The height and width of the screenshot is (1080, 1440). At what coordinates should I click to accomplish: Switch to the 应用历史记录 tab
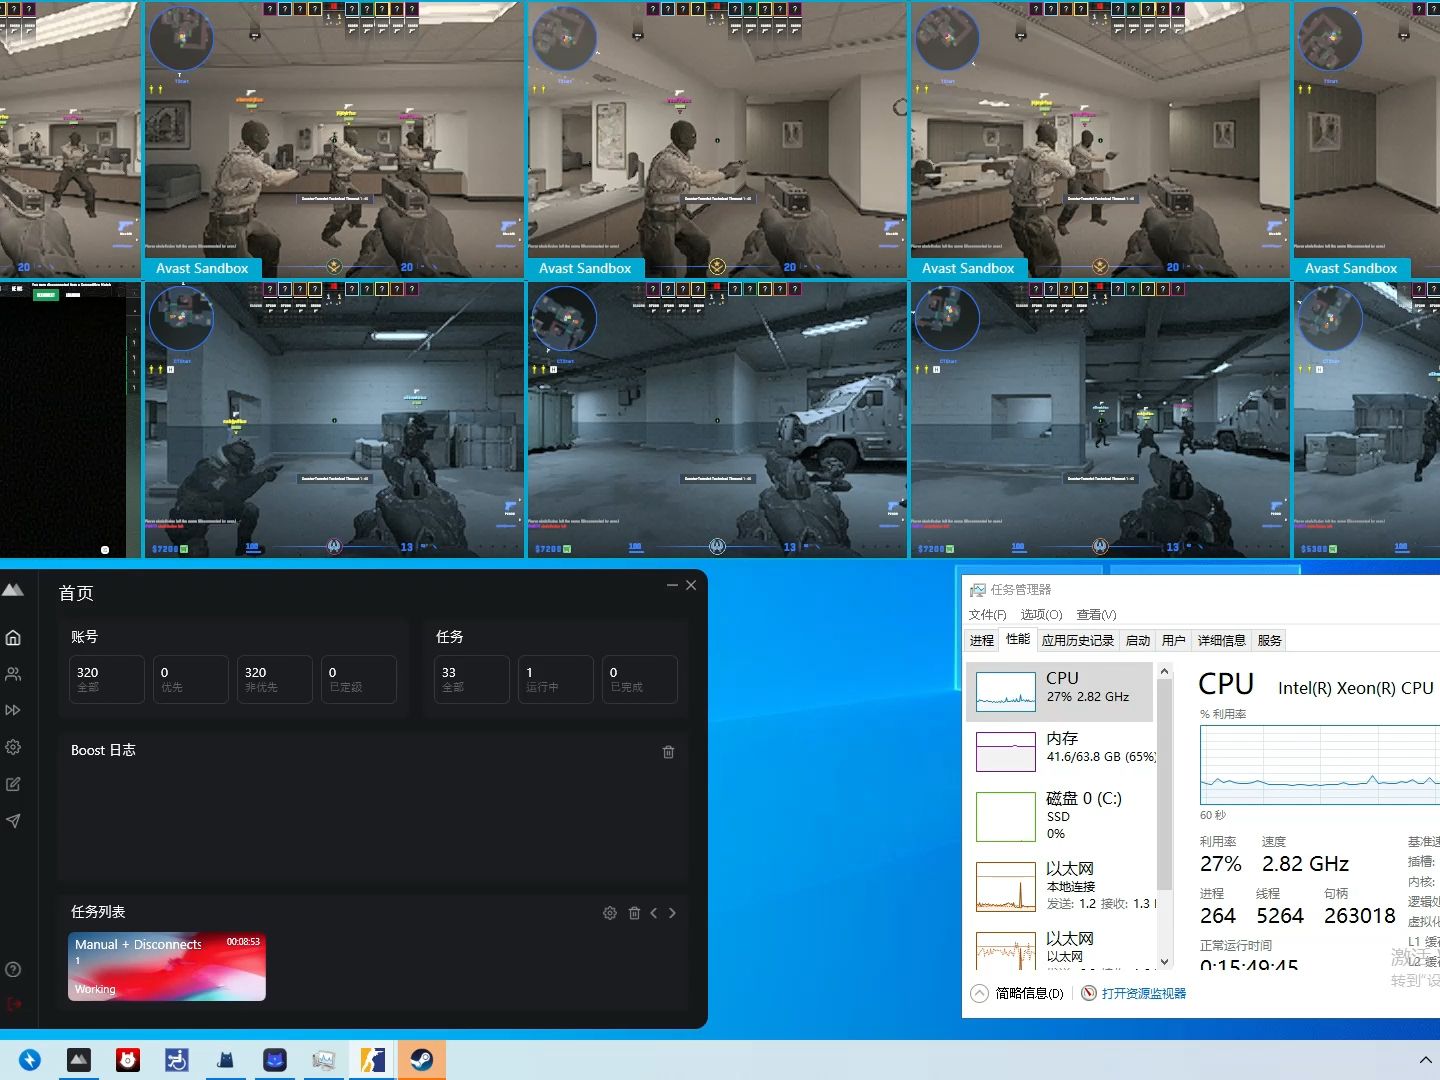tap(1078, 641)
